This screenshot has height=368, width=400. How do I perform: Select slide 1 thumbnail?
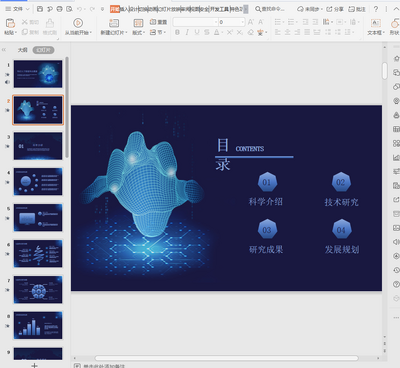tap(38, 74)
